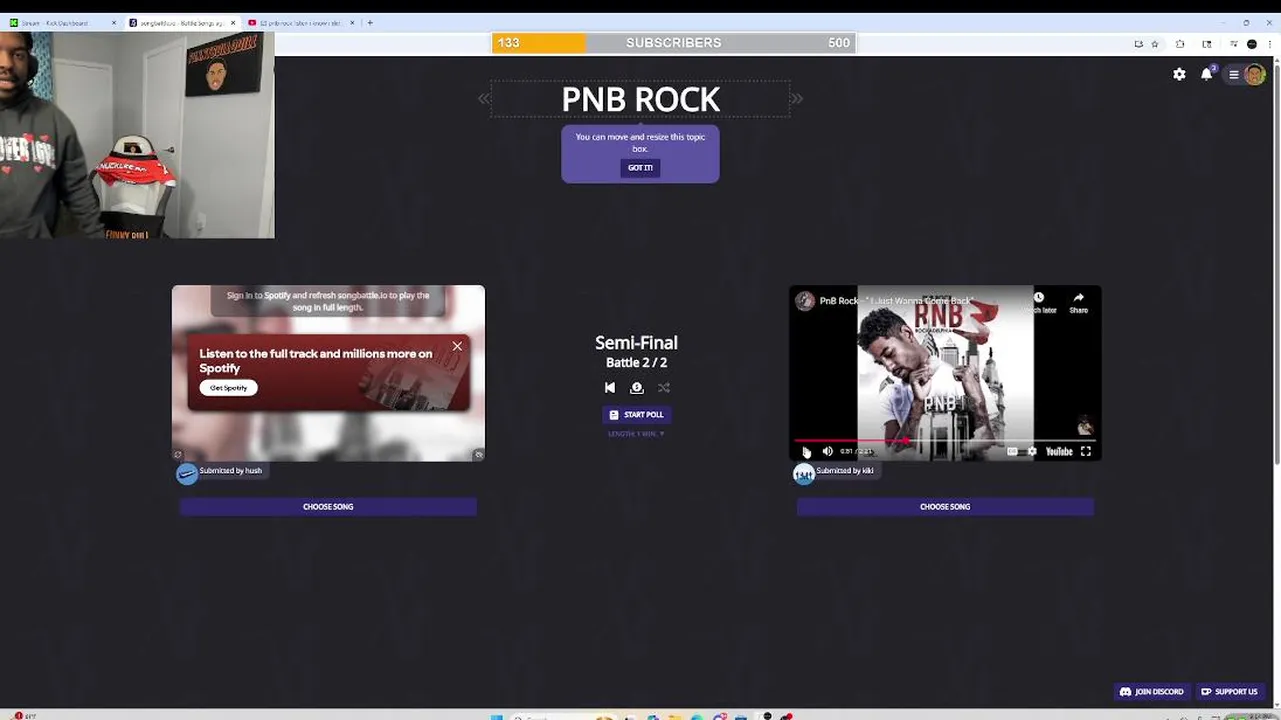Click the shuffle icon under Semi-Final
The width and height of the screenshot is (1281, 720).
click(x=664, y=388)
